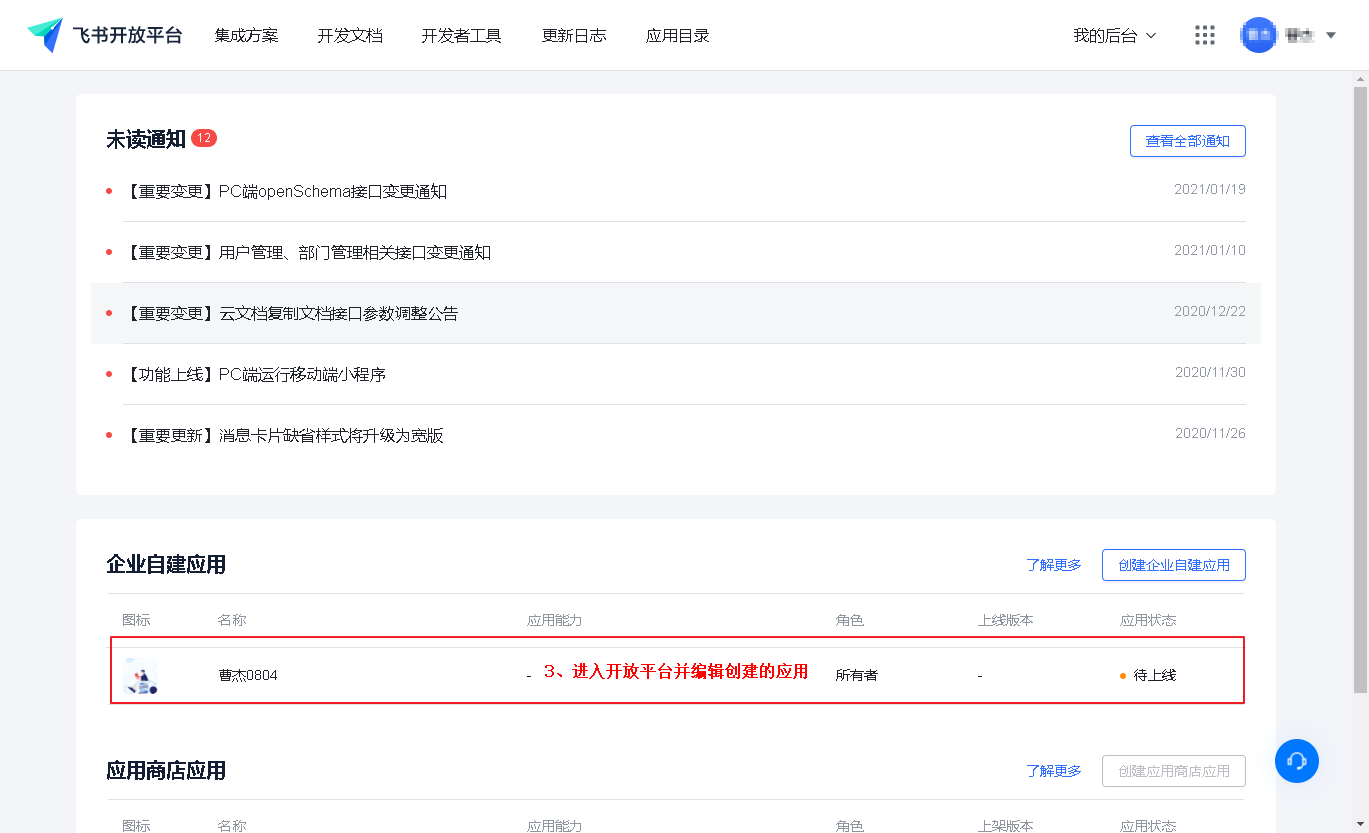Click the user avatar in header
This screenshot has height=833, width=1369.
click(x=1258, y=35)
